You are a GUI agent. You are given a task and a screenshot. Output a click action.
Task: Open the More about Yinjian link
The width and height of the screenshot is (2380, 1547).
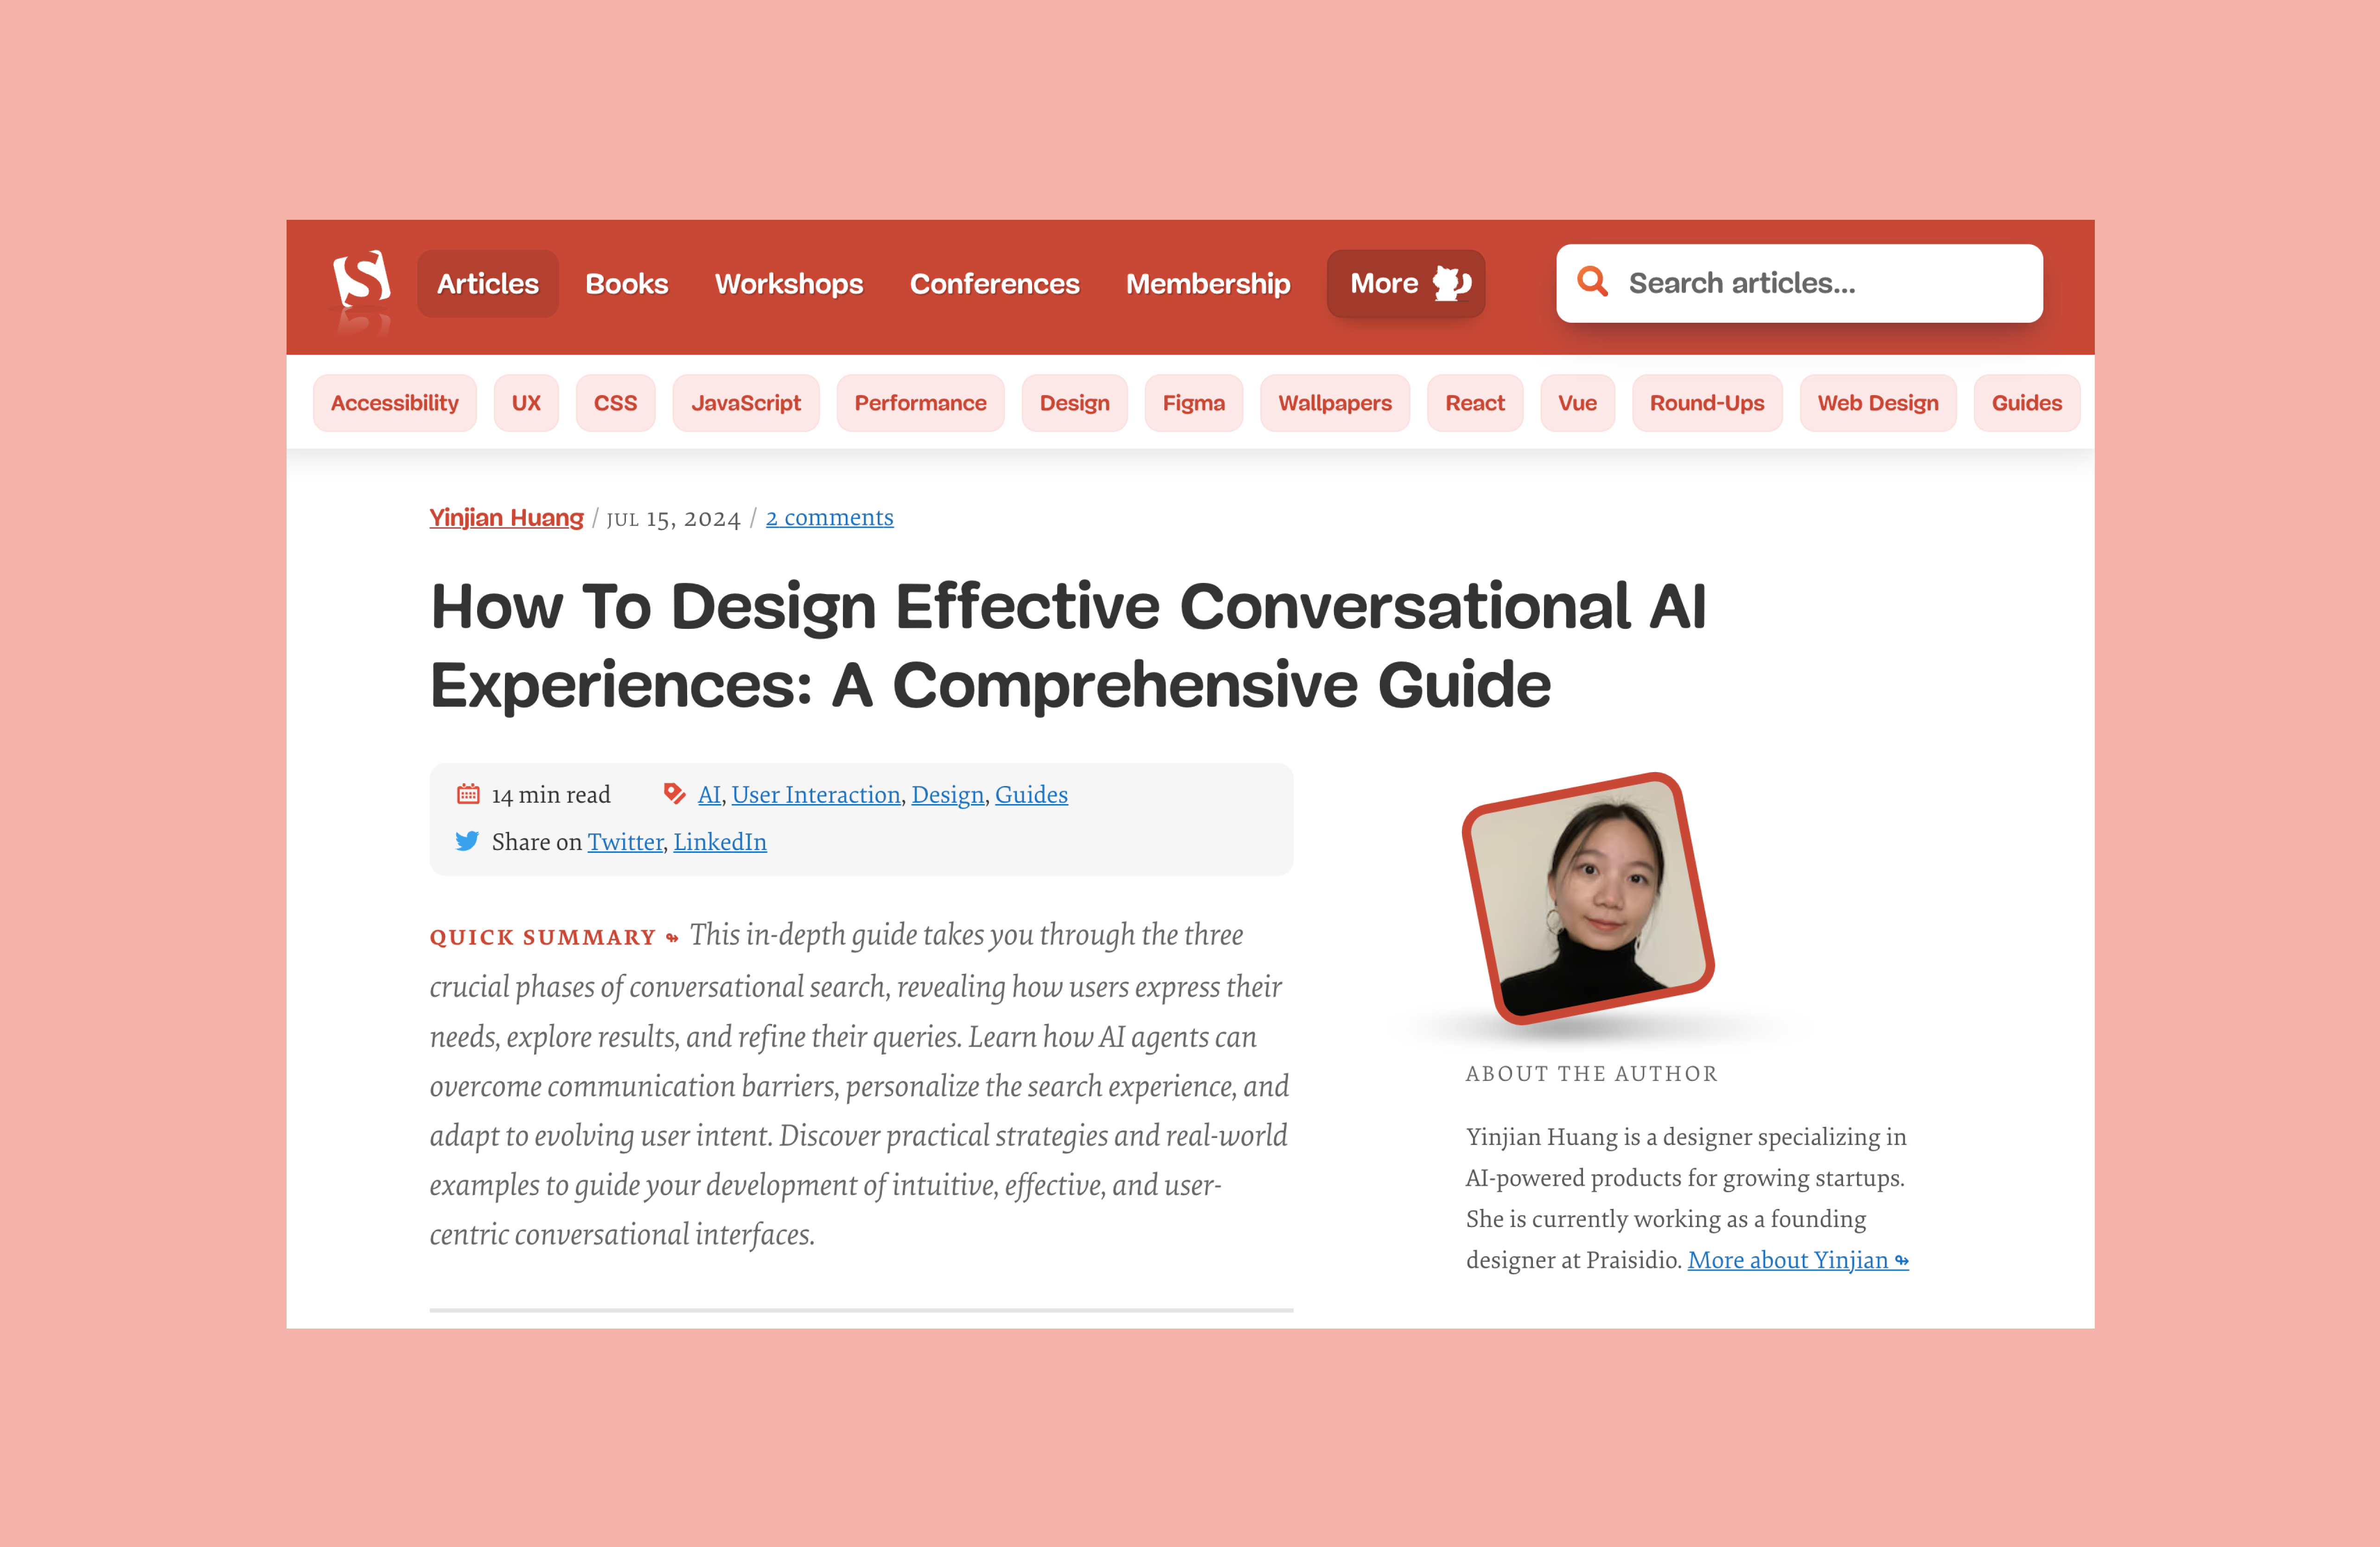[x=1797, y=1260]
